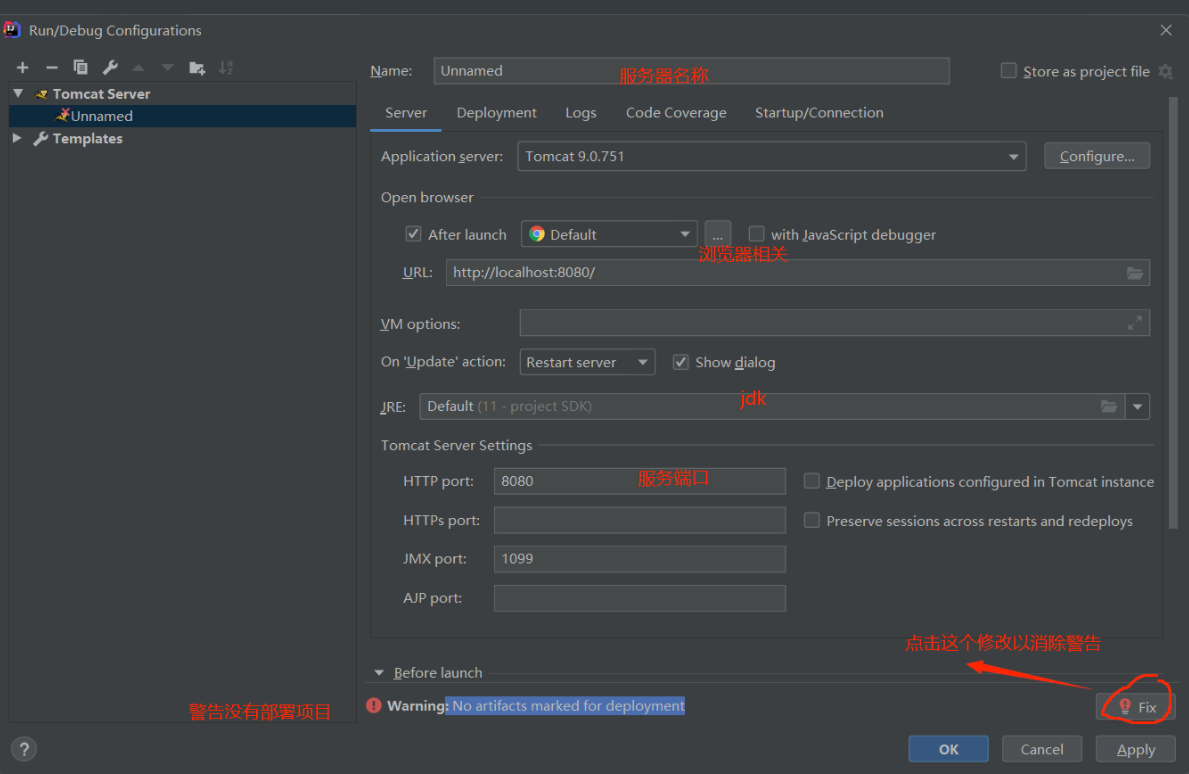1189x774 pixels.
Task: Click the Tomcat Server icon in tree
Action: [42, 94]
